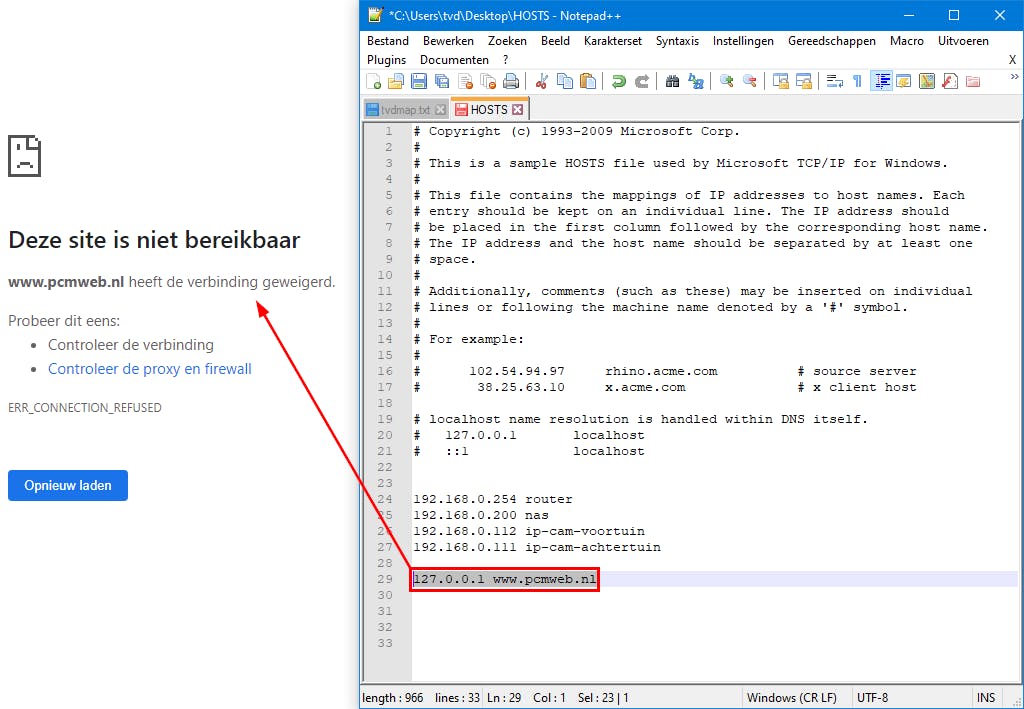Open the Karakterset menu

tap(613, 40)
